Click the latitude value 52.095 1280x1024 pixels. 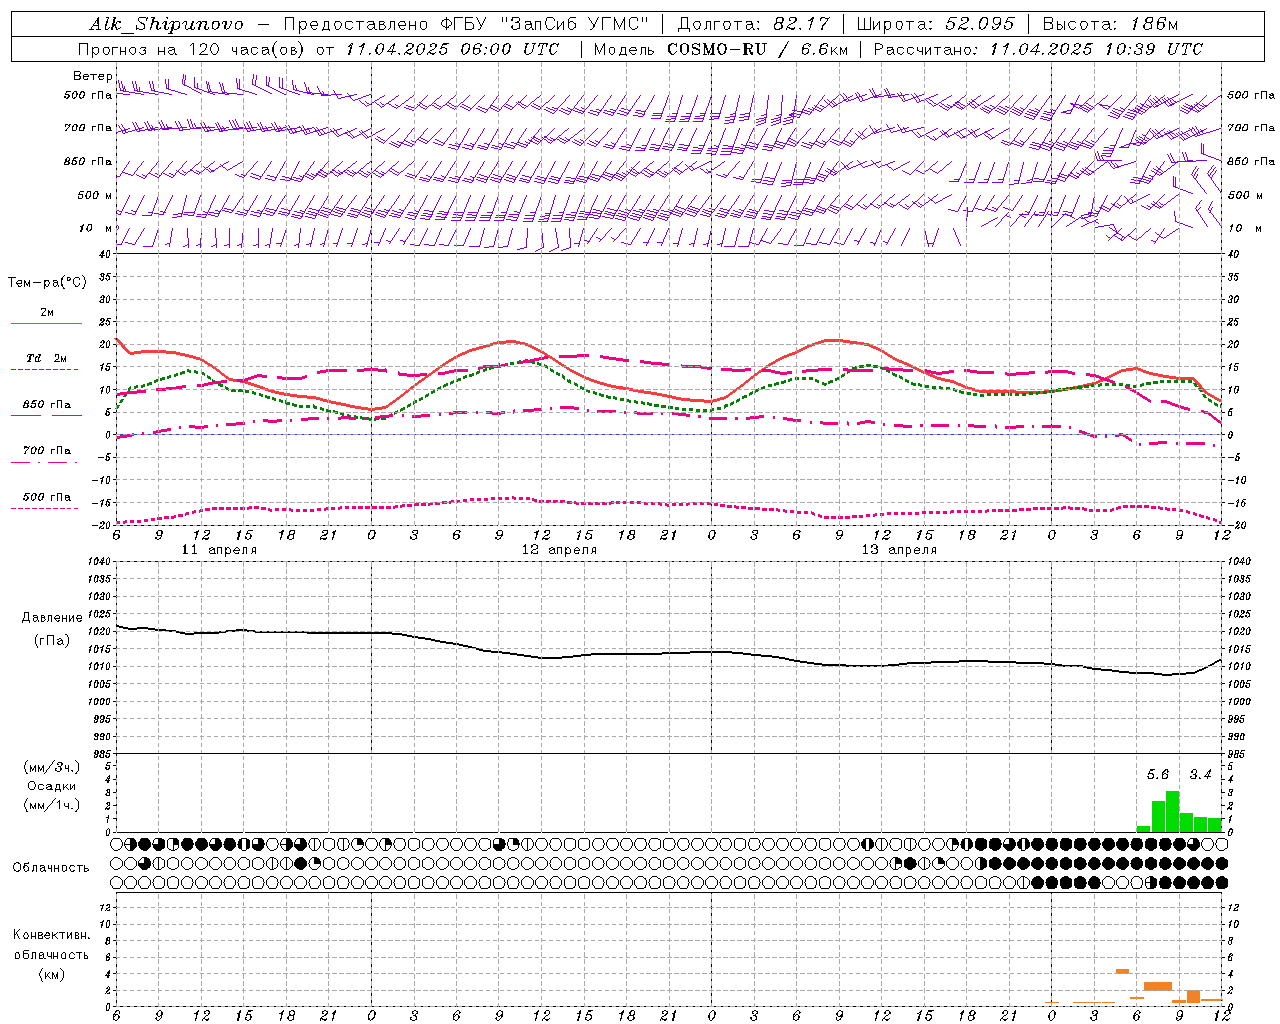(980, 24)
